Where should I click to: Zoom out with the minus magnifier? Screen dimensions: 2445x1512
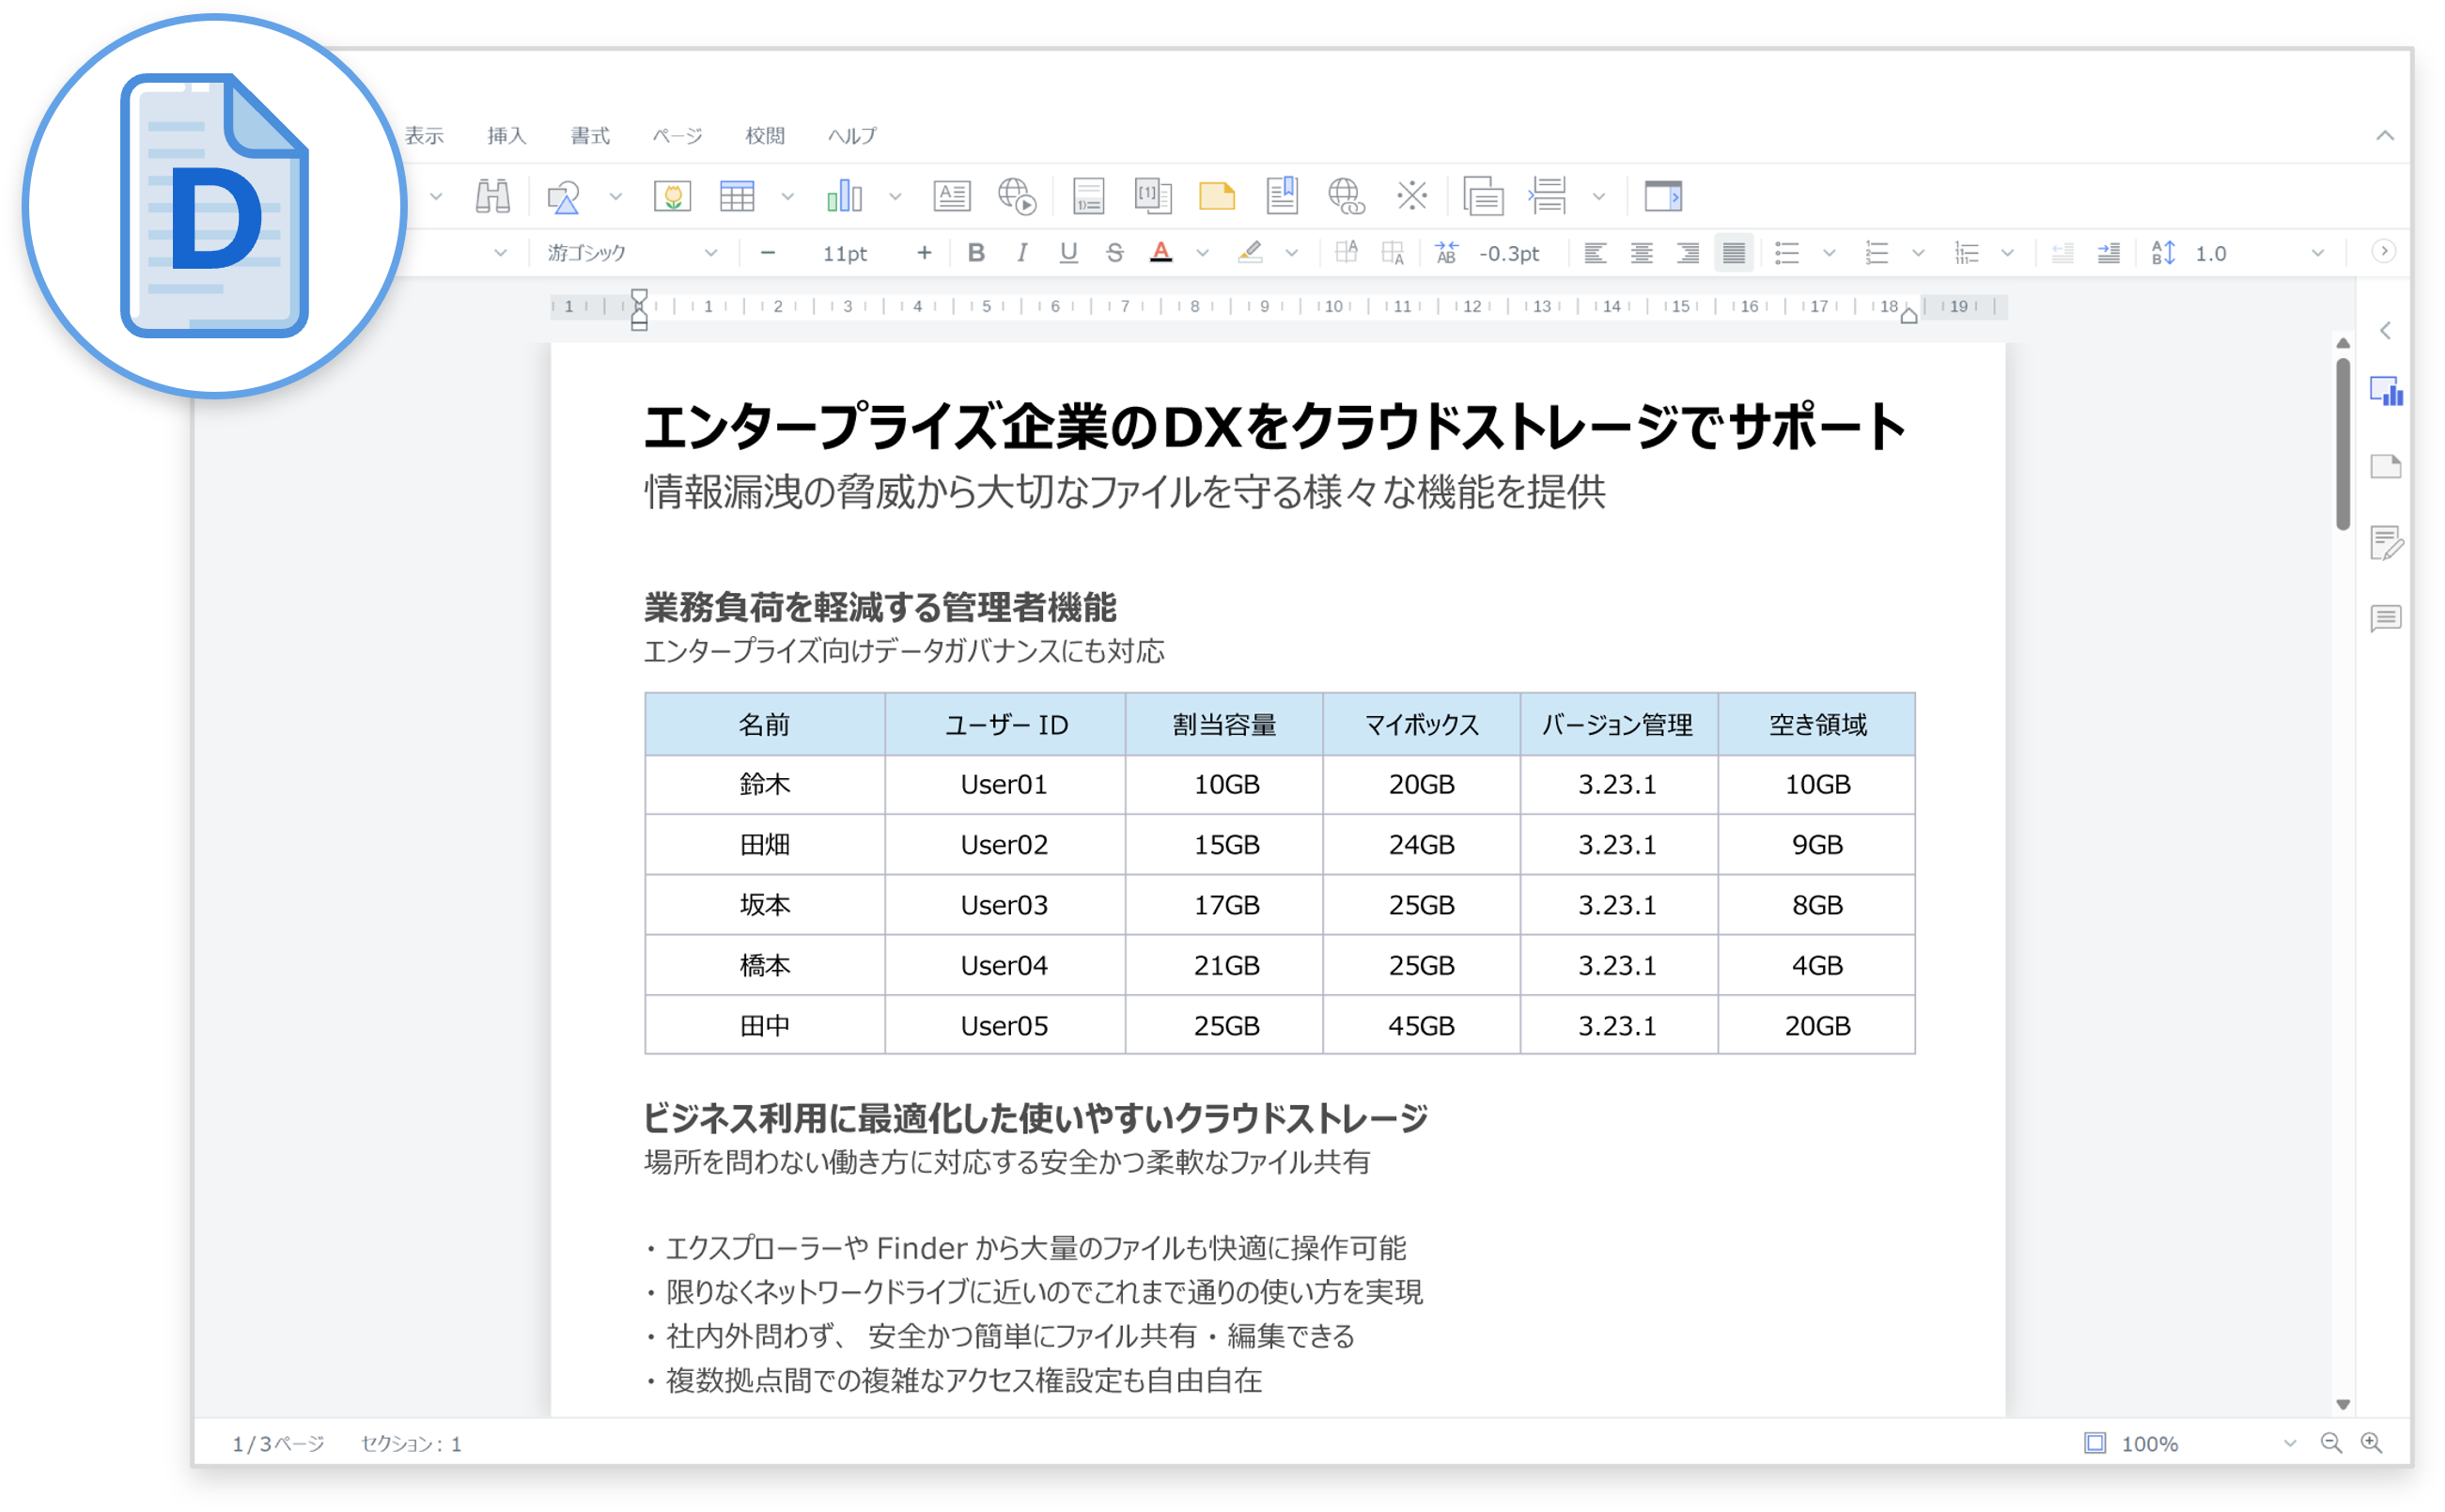2330,1443
